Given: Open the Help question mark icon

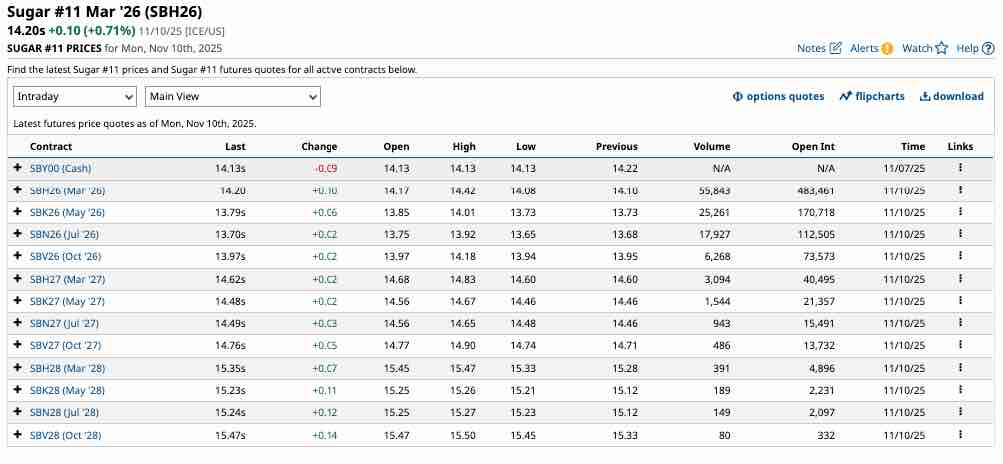Looking at the screenshot, I should 986,48.
